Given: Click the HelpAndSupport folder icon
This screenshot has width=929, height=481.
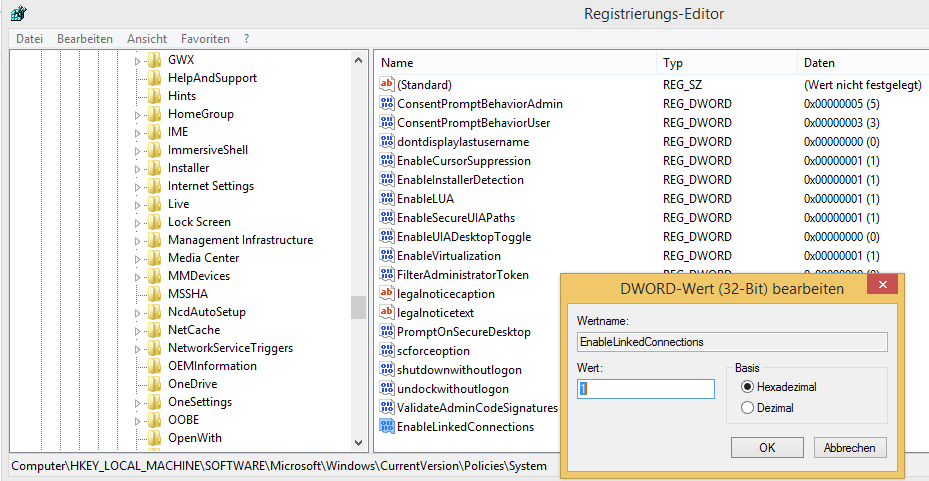Looking at the screenshot, I should click(x=154, y=78).
